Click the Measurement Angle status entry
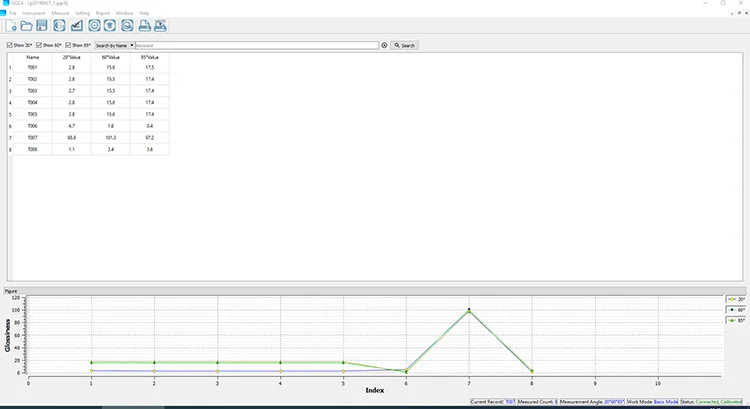This screenshot has width=750, height=409. coord(592,402)
